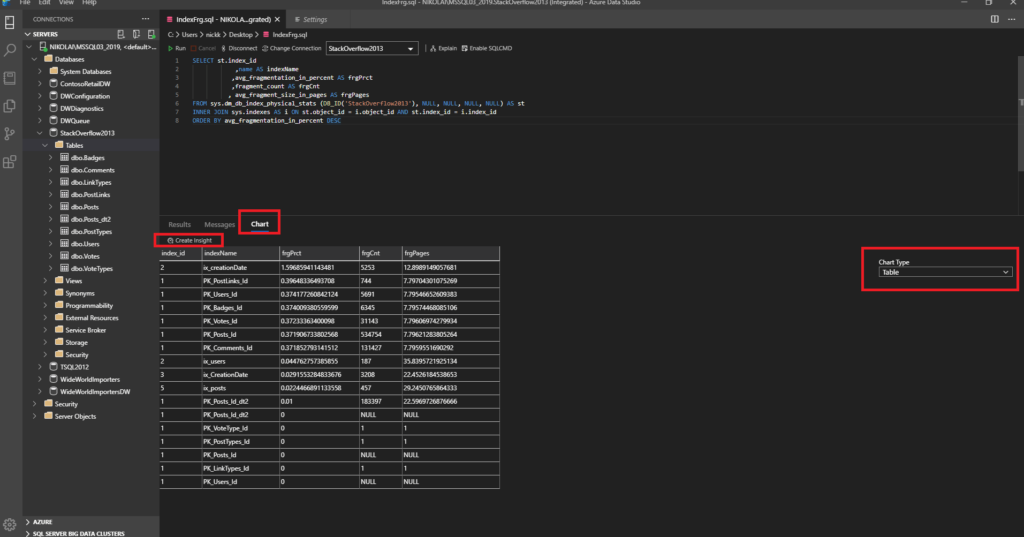Click the editor vertical scrollbar

point(1020,114)
